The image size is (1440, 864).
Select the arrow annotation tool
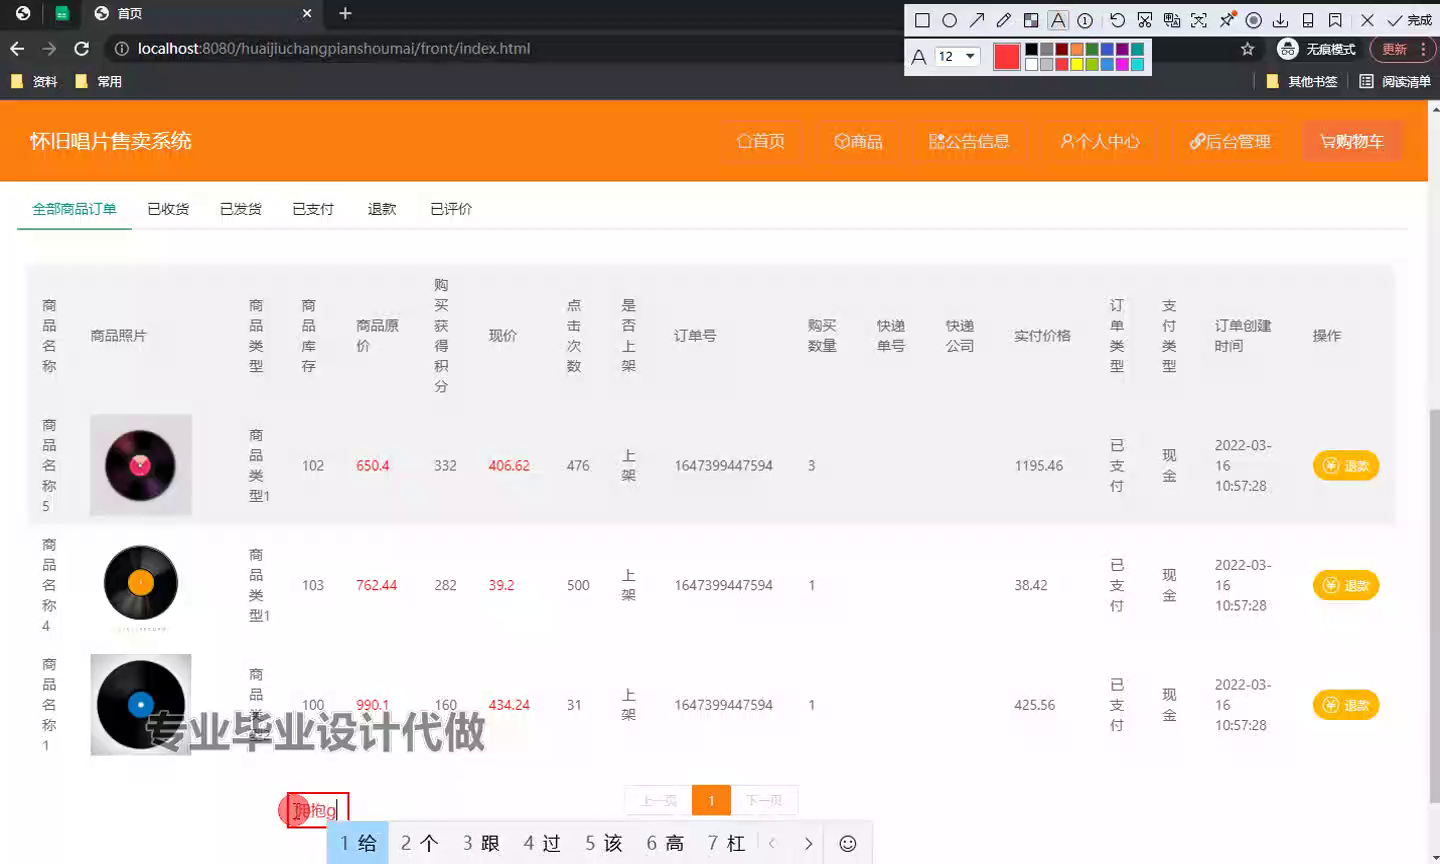(x=977, y=20)
